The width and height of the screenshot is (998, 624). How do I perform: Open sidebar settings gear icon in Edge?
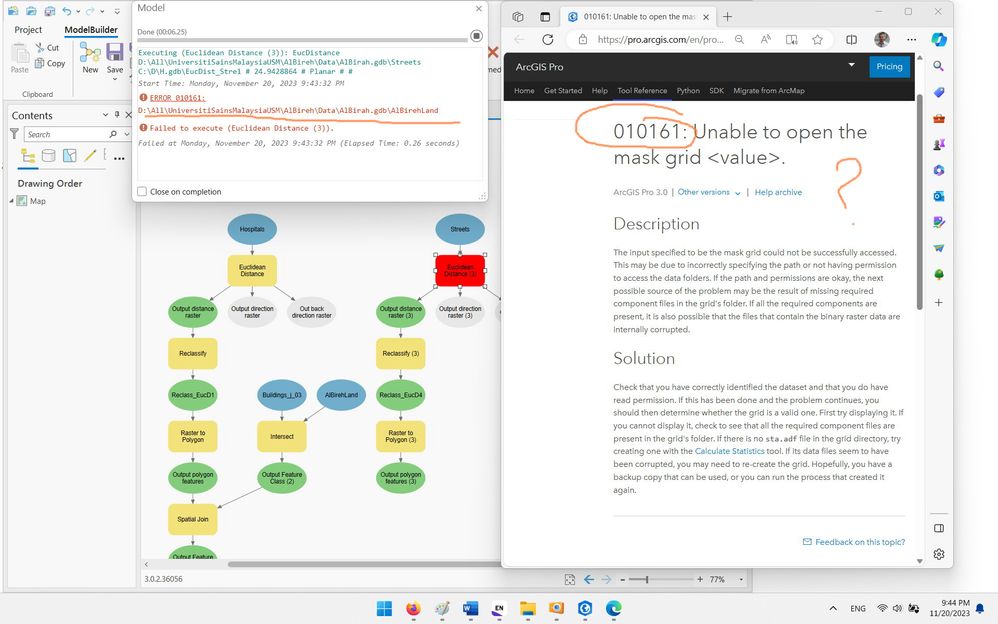tap(939, 554)
